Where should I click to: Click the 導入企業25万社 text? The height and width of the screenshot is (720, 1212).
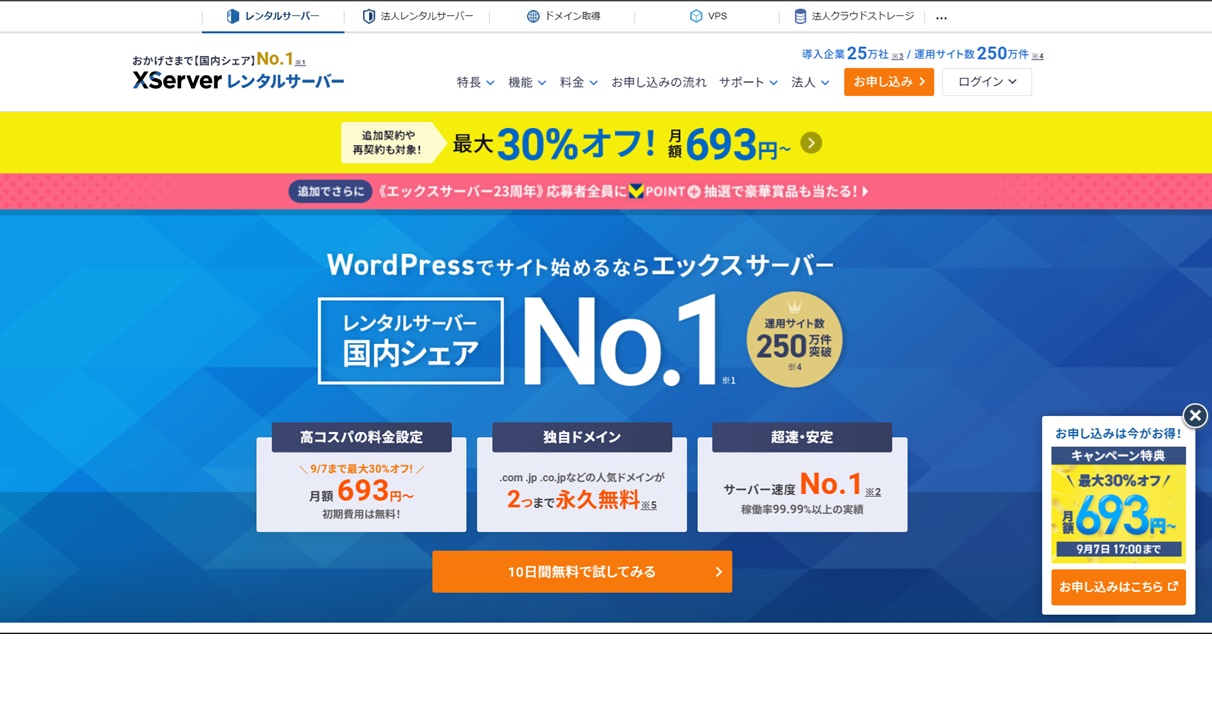[x=845, y=54]
